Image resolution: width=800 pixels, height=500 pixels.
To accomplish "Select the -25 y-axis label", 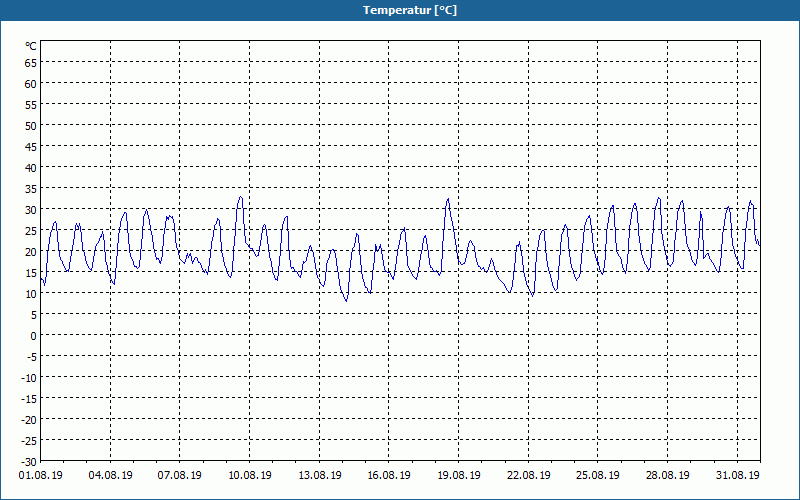I will coord(29,441).
